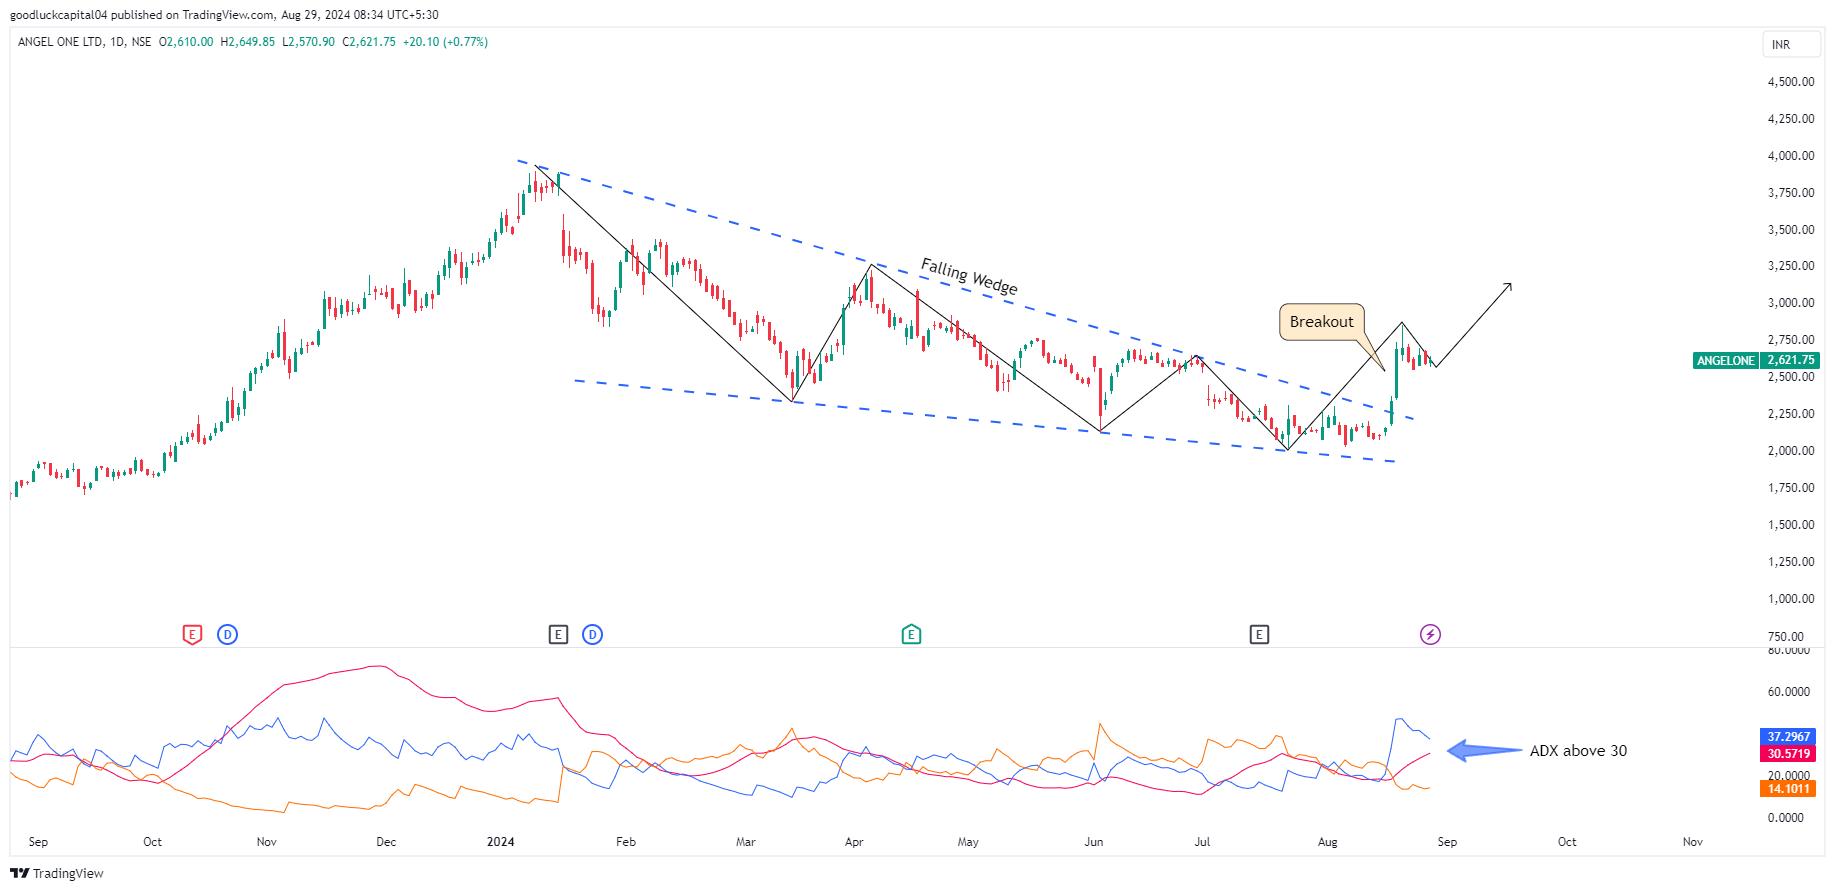Click the red earnings marker near October
Screen dimensions: 1835x891
pos(192,634)
